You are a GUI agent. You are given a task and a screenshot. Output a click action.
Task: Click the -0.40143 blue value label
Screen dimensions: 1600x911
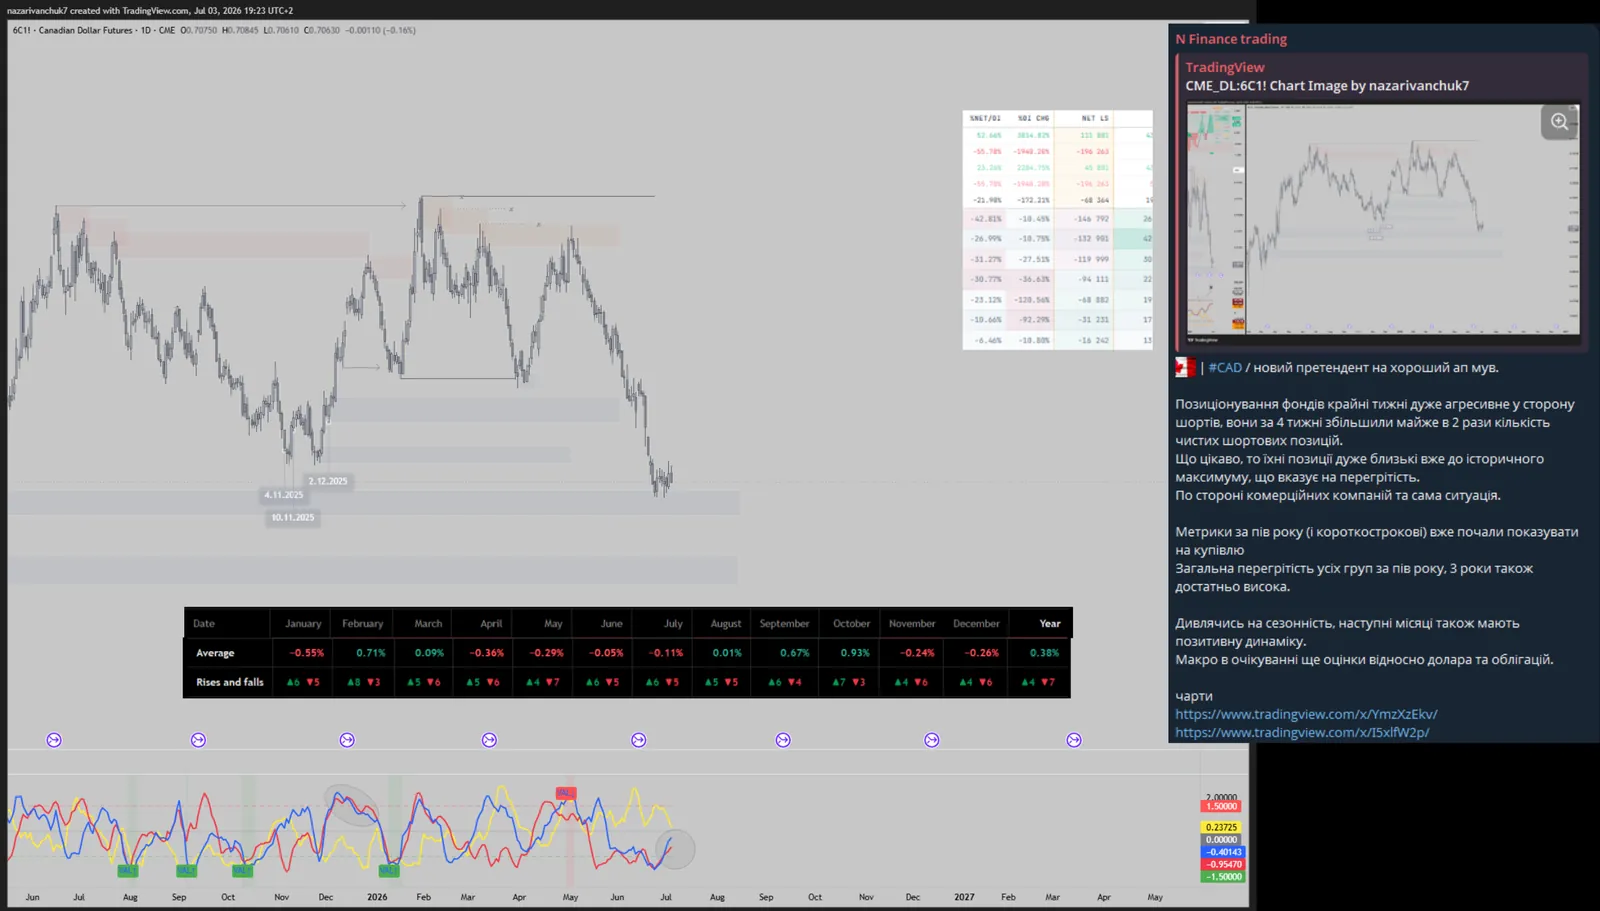pyautogui.click(x=1222, y=852)
